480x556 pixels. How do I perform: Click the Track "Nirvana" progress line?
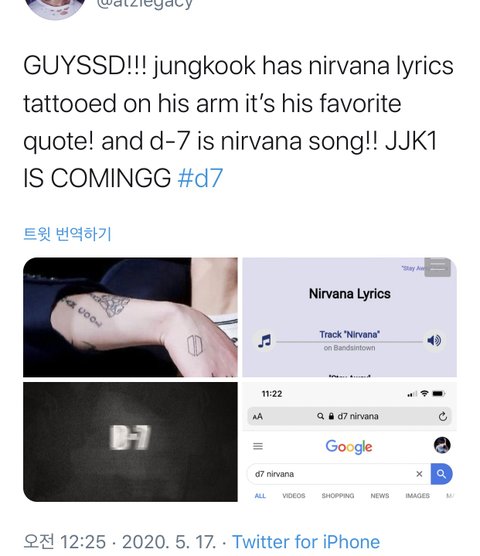pyautogui.click(x=350, y=342)
